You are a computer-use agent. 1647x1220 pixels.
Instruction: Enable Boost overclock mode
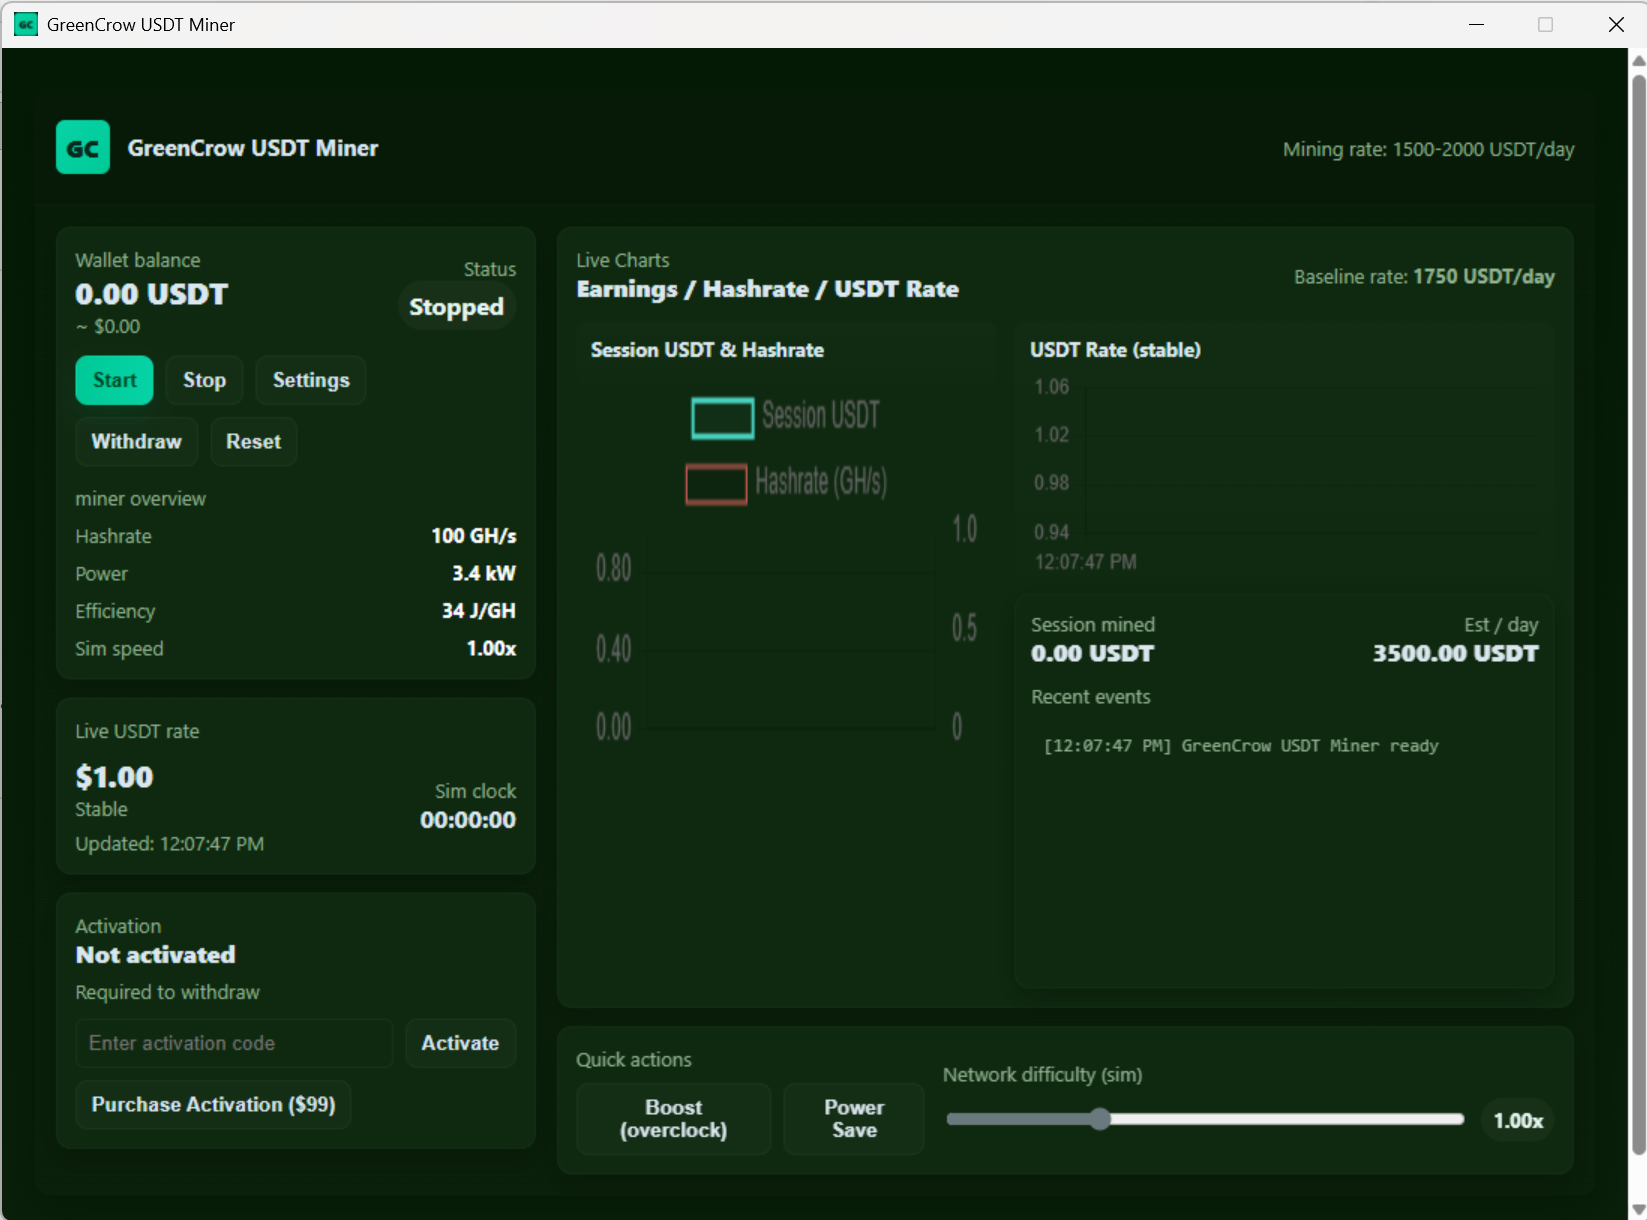point(672,1119)
